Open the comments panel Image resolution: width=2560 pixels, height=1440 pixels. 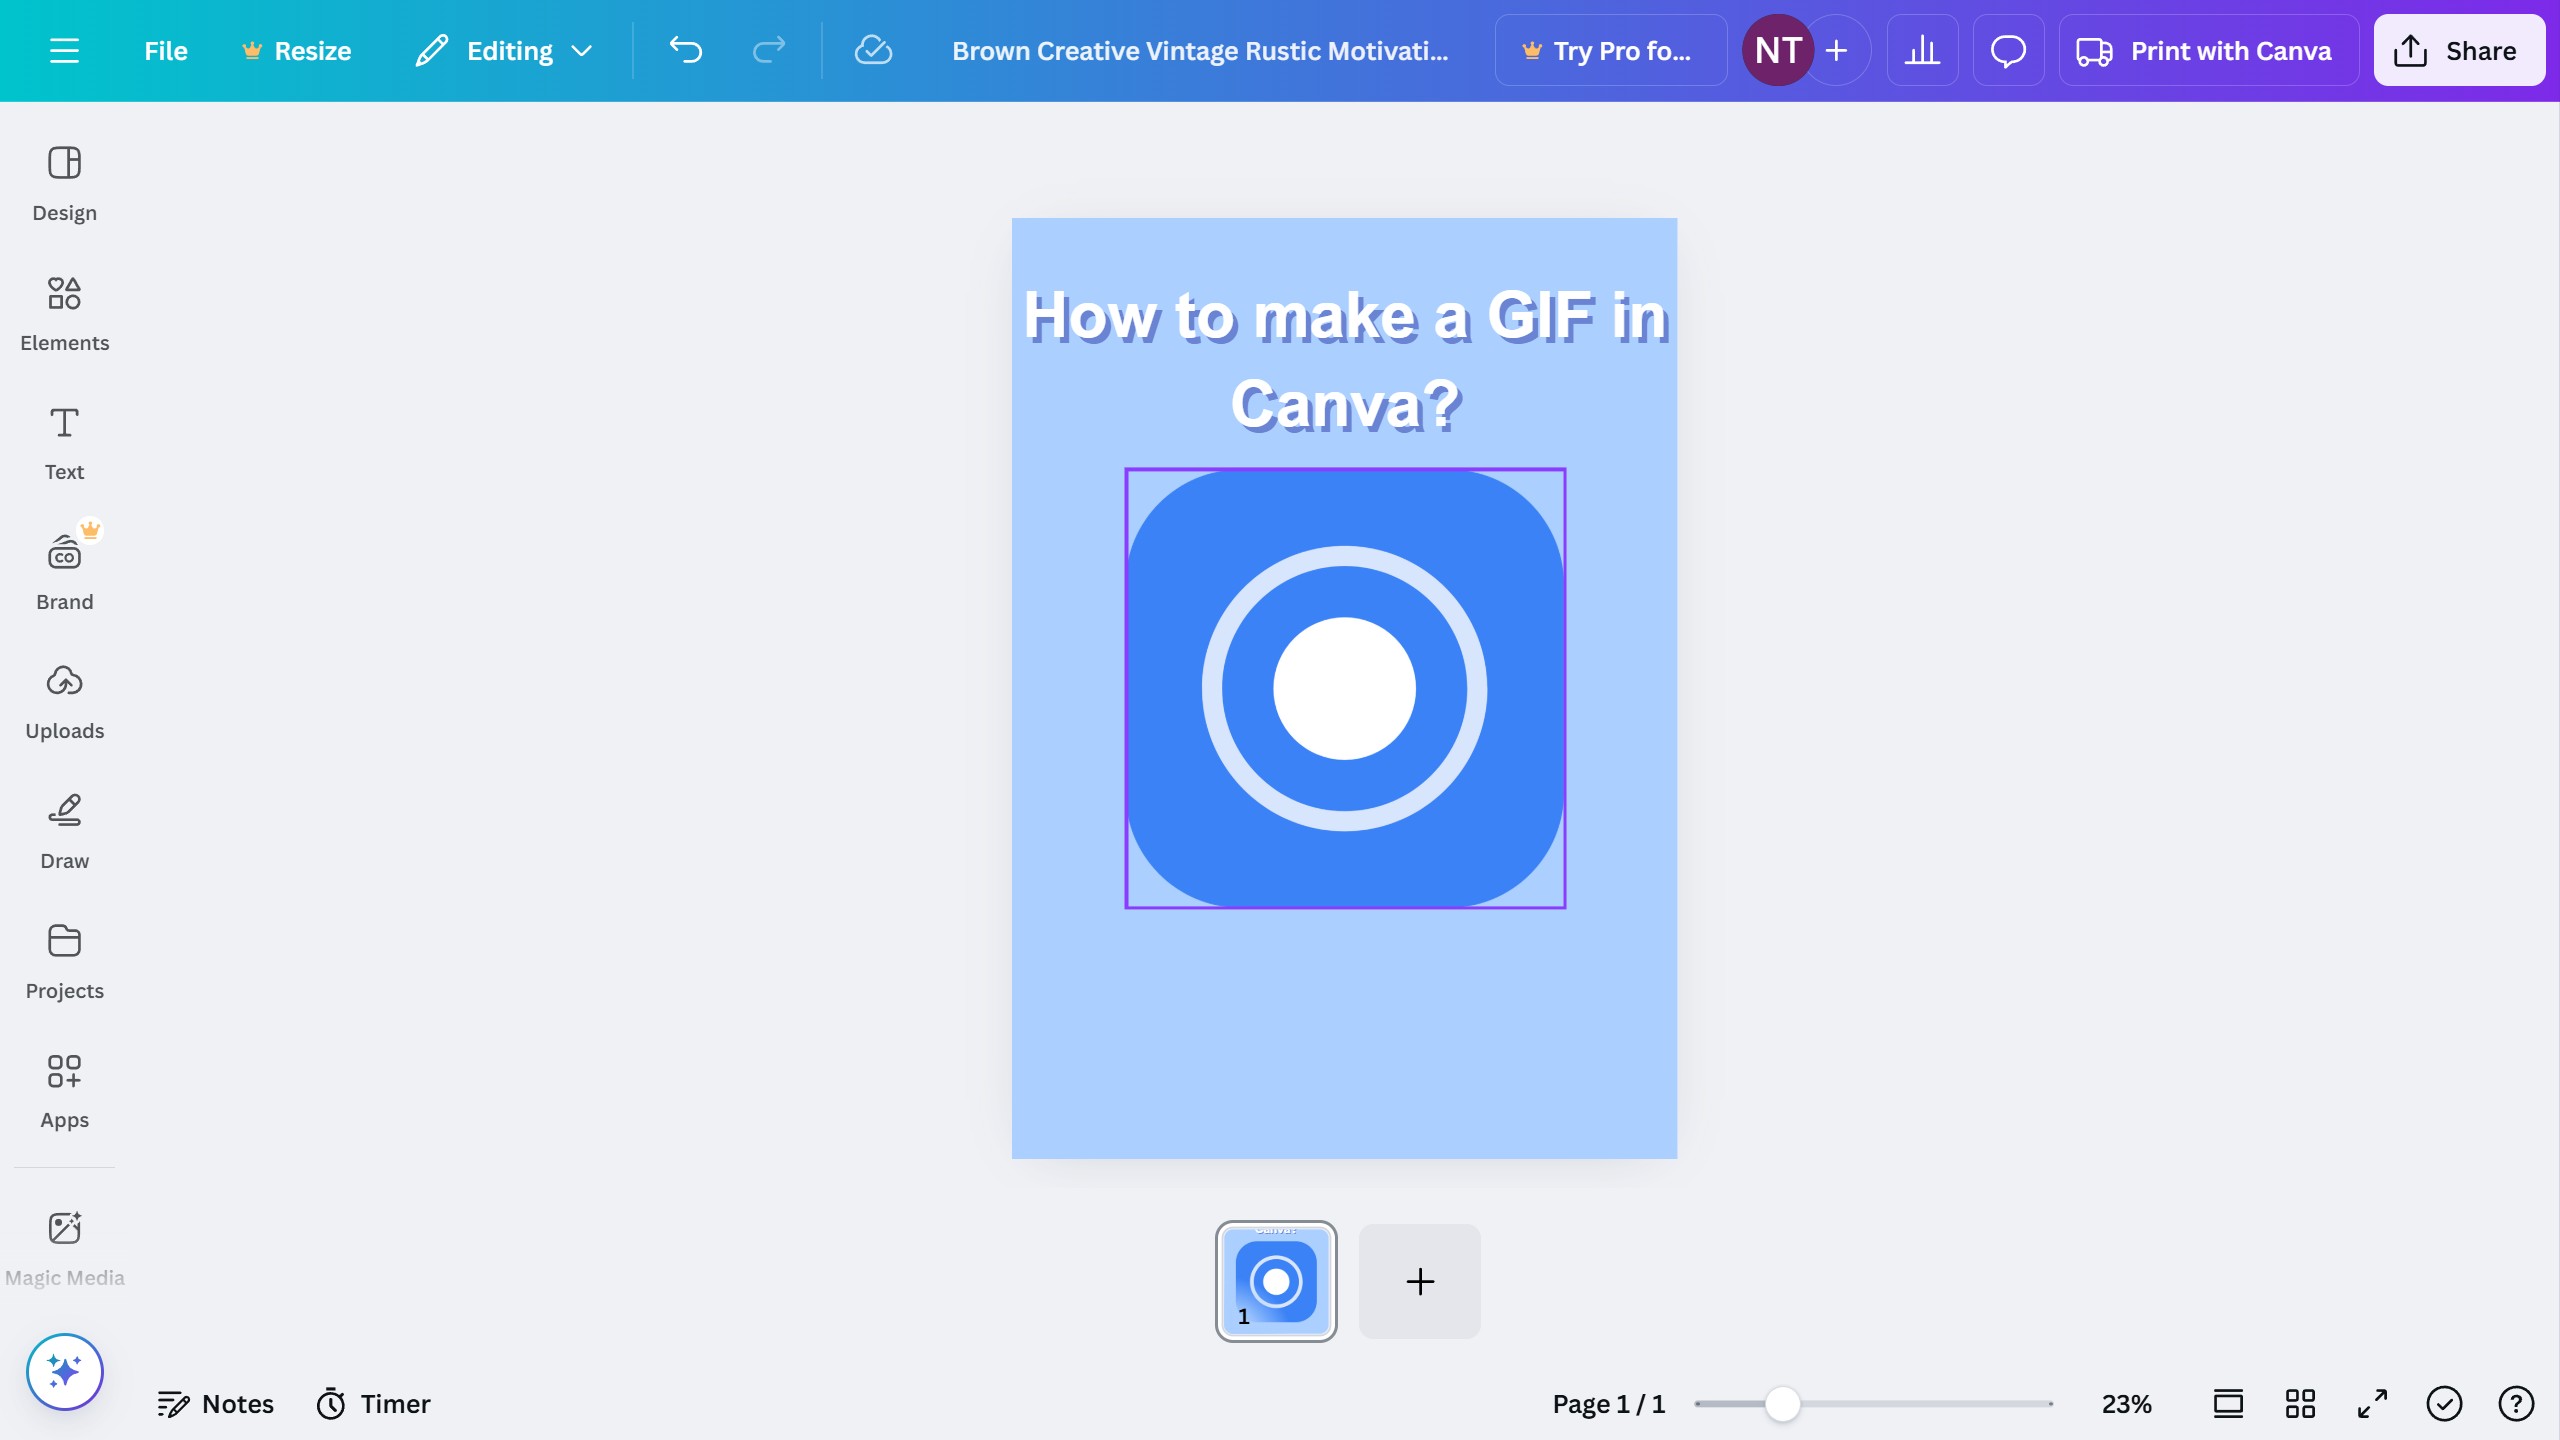click(x=2008, y=50)
